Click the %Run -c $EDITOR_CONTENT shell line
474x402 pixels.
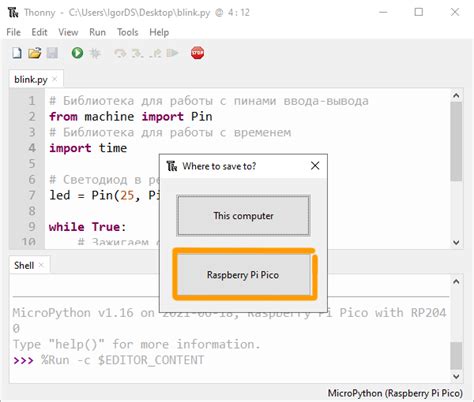click(x=122, y=360)
